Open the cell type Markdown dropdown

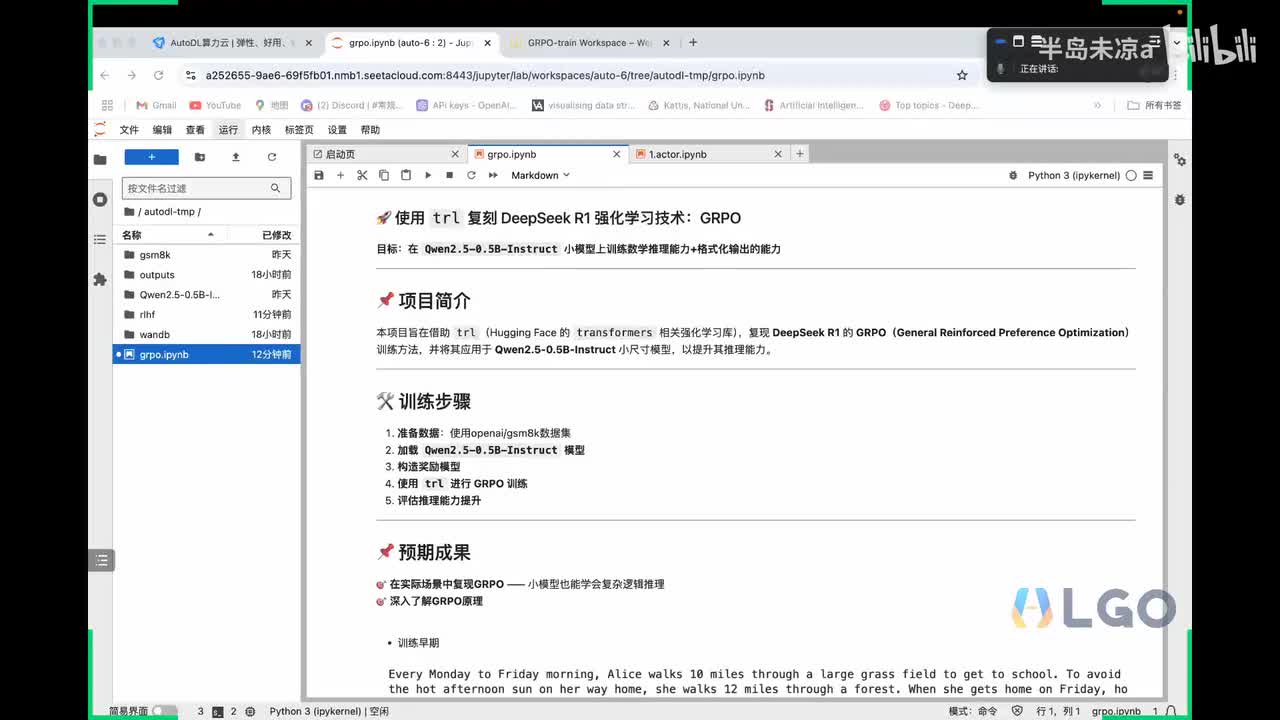pos(540,175)
